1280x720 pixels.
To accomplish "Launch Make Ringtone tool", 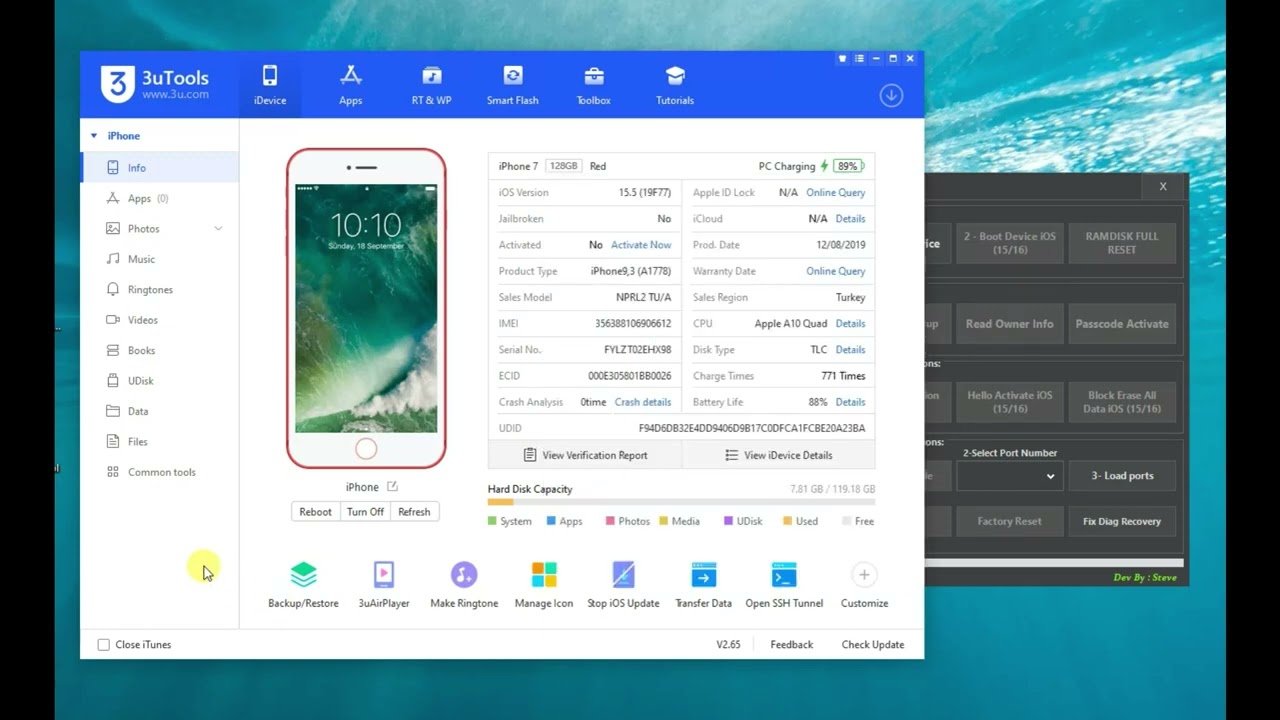I will (464, 584).
